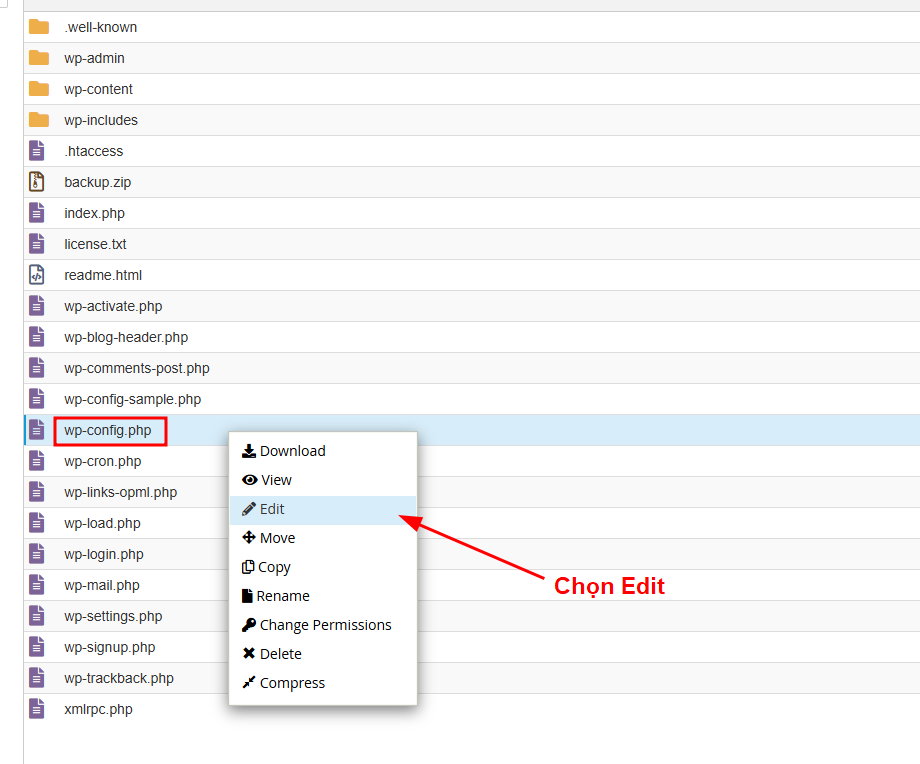Click the wp-signup.php file icon
Screen dimensions: 920x764
click(x=36, y=647)
